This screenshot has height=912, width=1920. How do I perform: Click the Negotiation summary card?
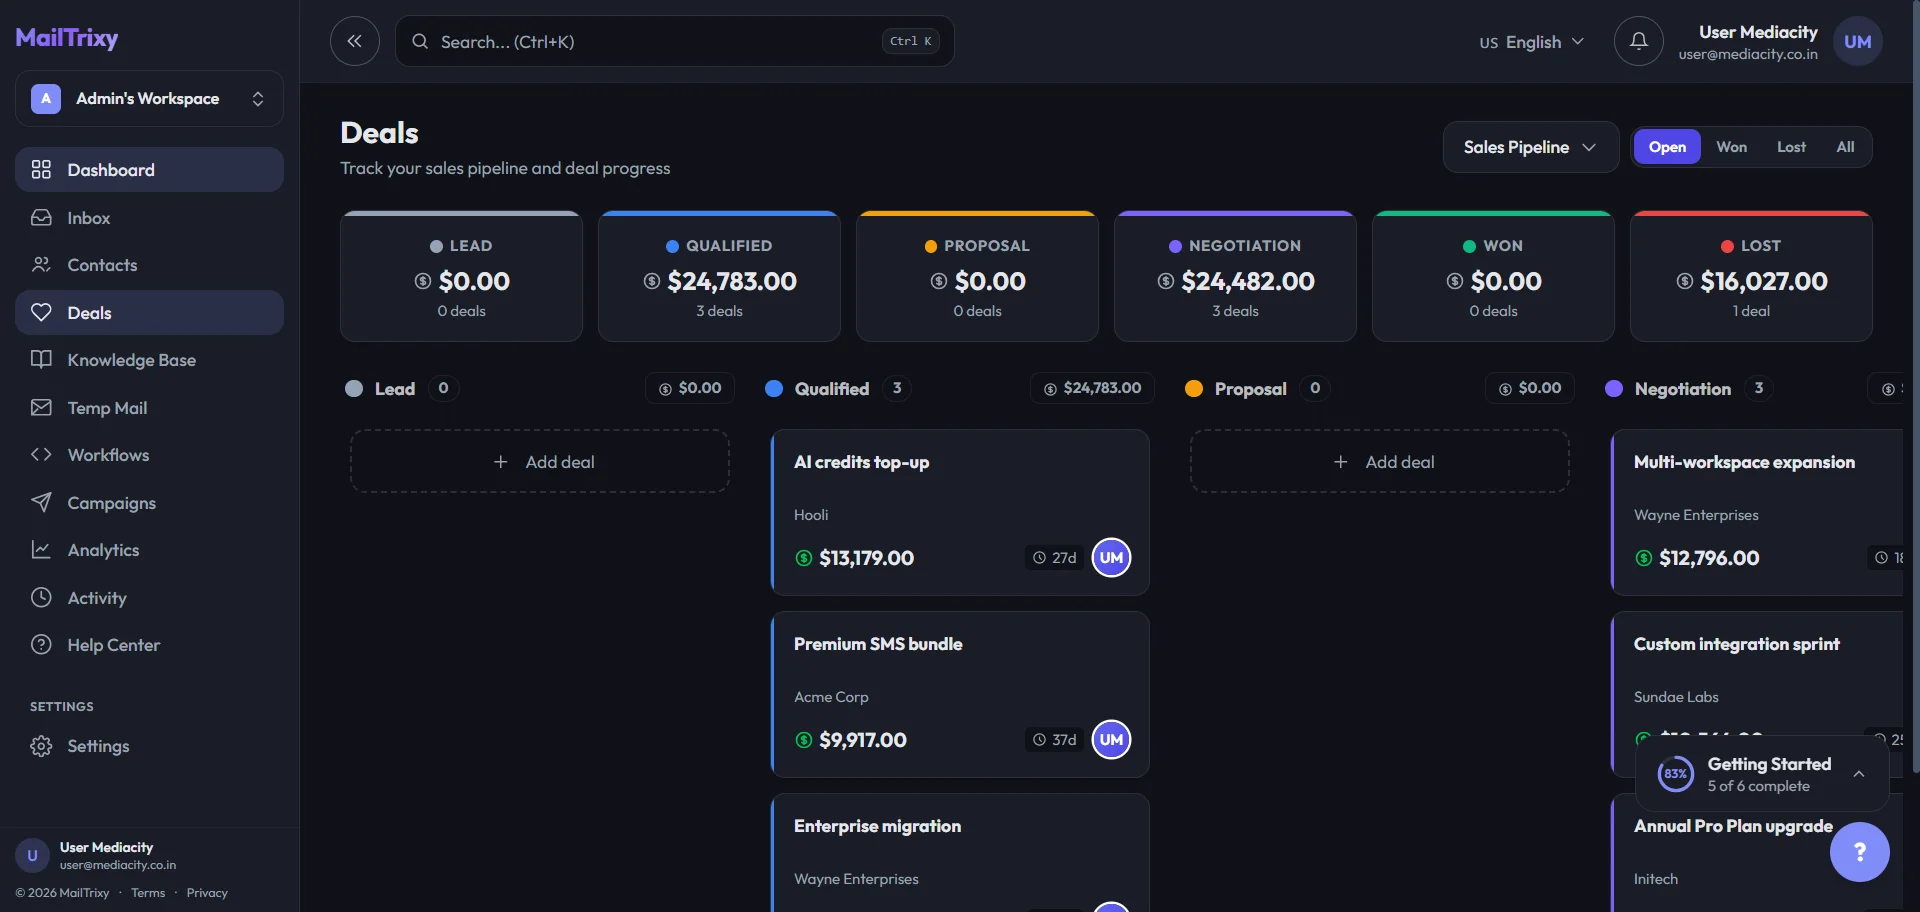pos(1235,277)
